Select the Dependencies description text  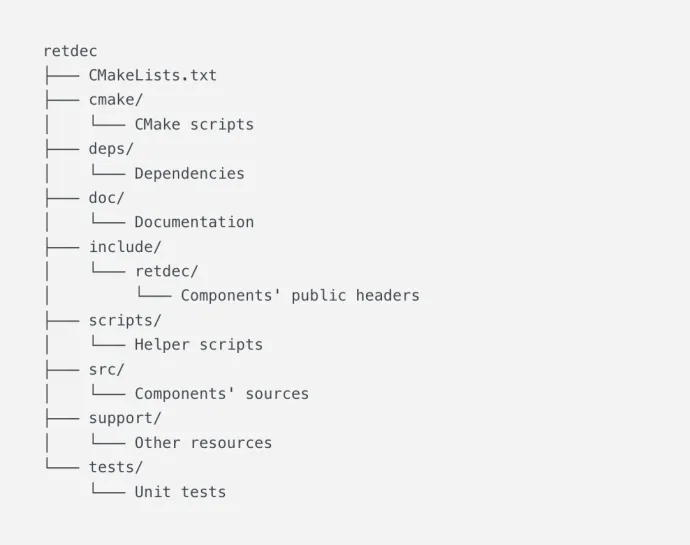(x=189, y=173)
